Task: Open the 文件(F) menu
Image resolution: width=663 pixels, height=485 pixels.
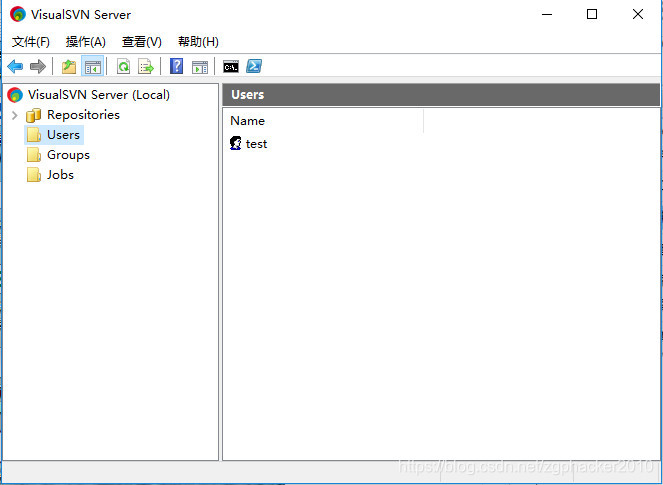Action: (31, 41)
